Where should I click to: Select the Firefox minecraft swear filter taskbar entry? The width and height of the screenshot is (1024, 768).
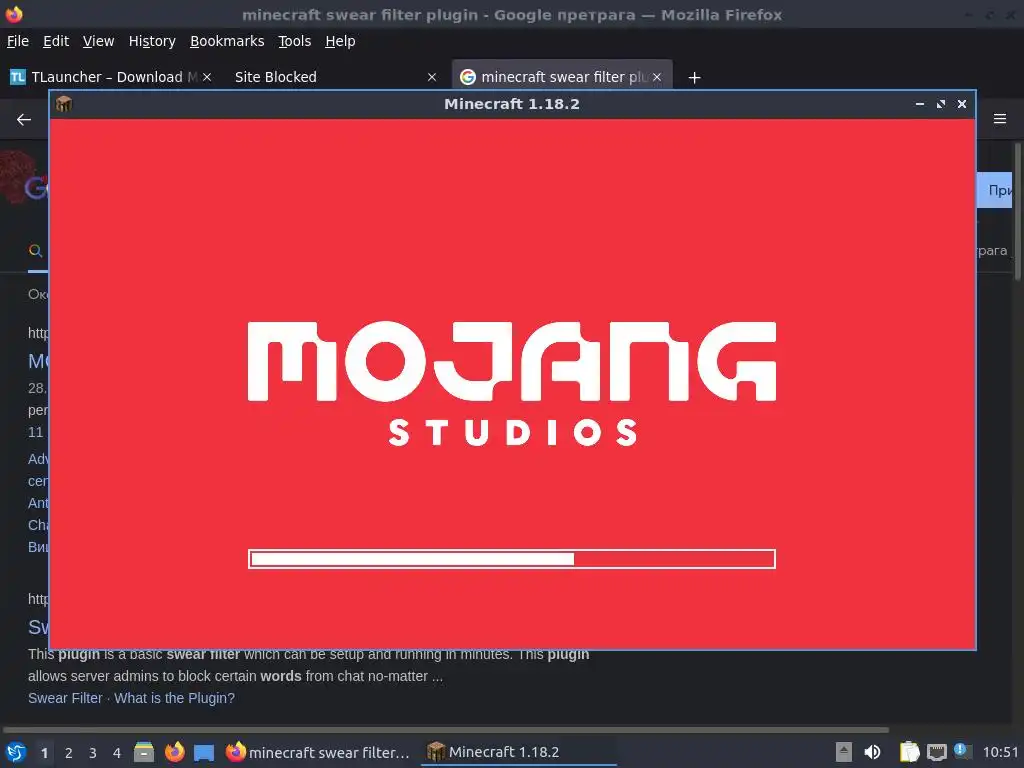click(319, 752)
